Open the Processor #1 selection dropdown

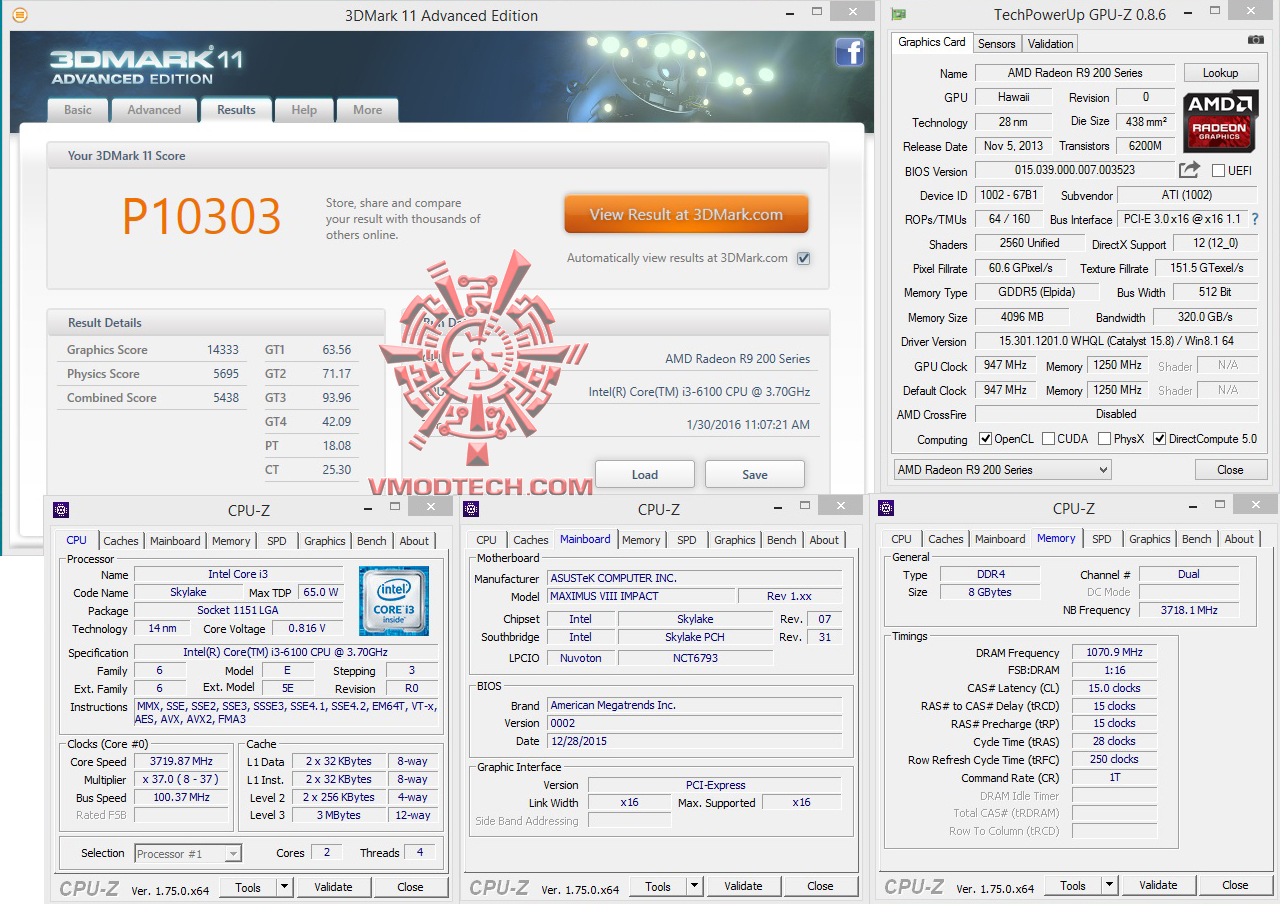tap(188, 853)
